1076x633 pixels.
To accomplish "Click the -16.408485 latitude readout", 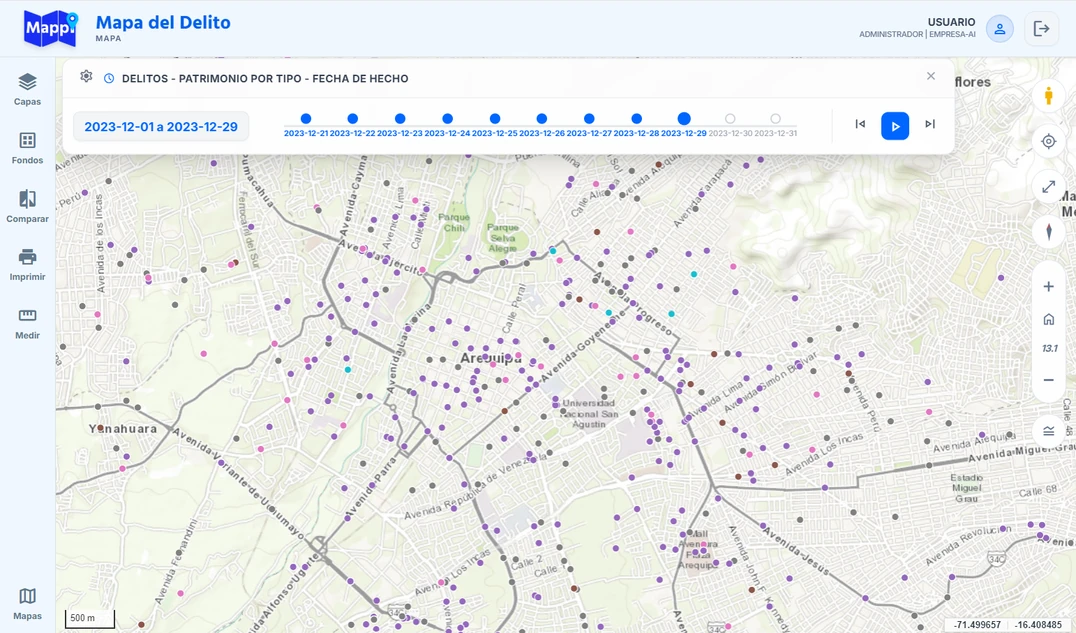I will coord(1038,625).
